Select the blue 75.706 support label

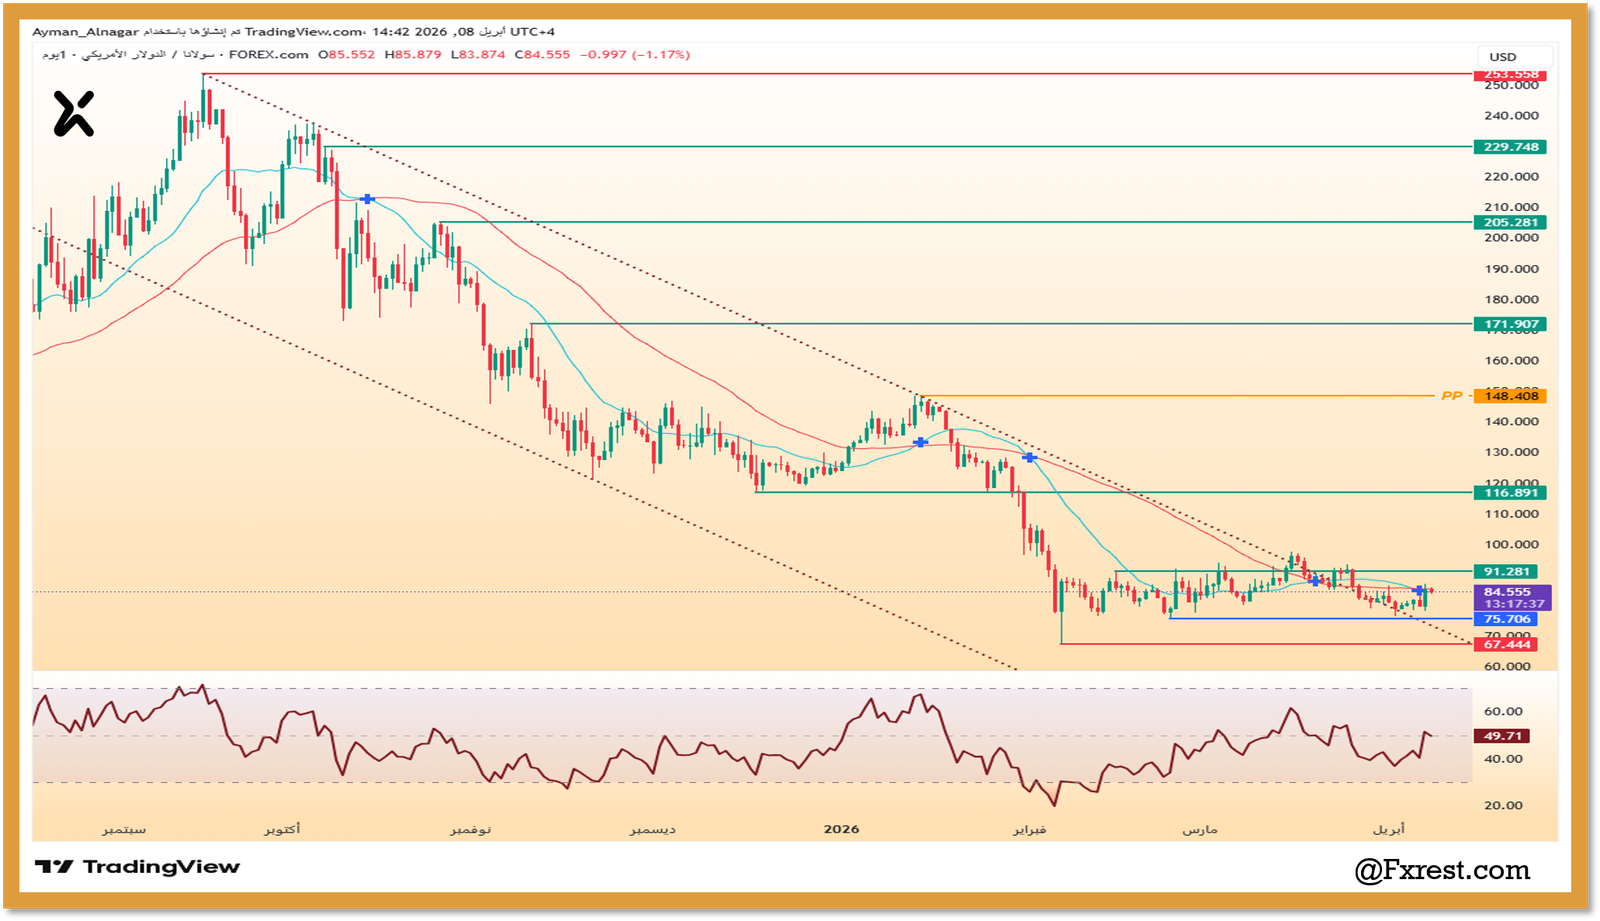(x=1507, y=619)
